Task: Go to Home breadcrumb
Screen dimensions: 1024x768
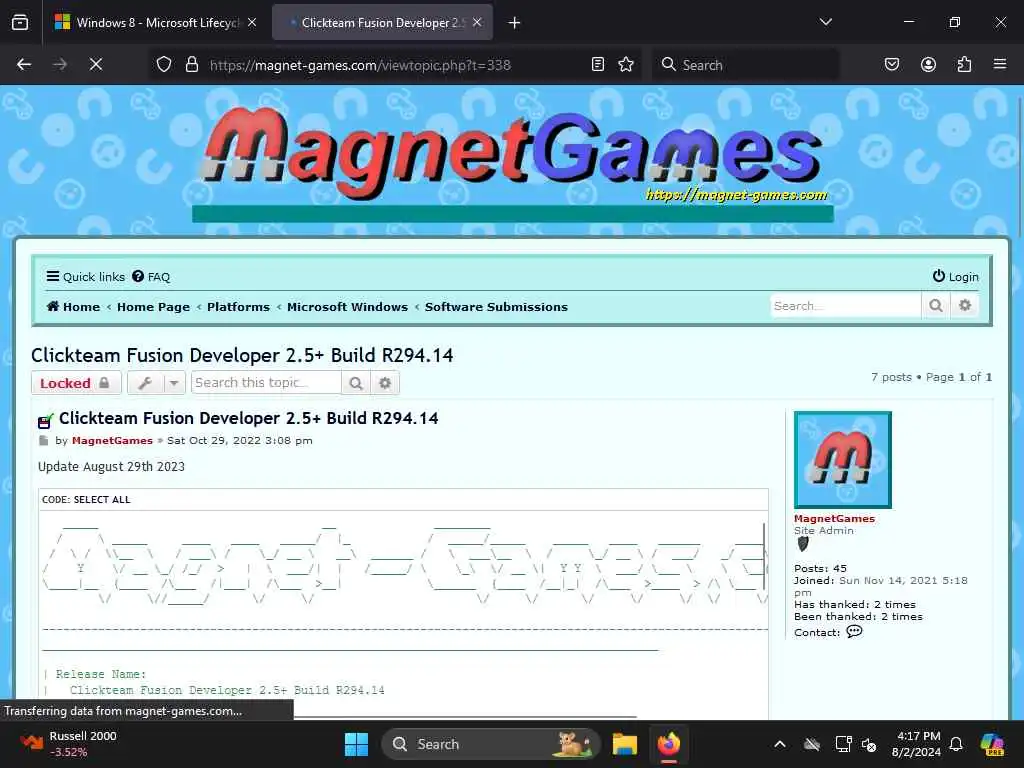Action: [73, 307]
